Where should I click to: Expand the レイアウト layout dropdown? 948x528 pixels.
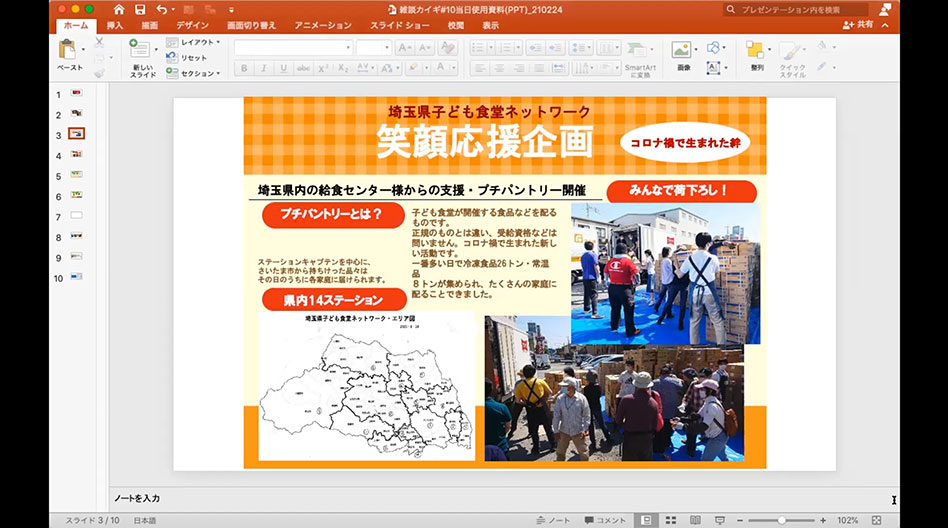[x=196, y=43]
